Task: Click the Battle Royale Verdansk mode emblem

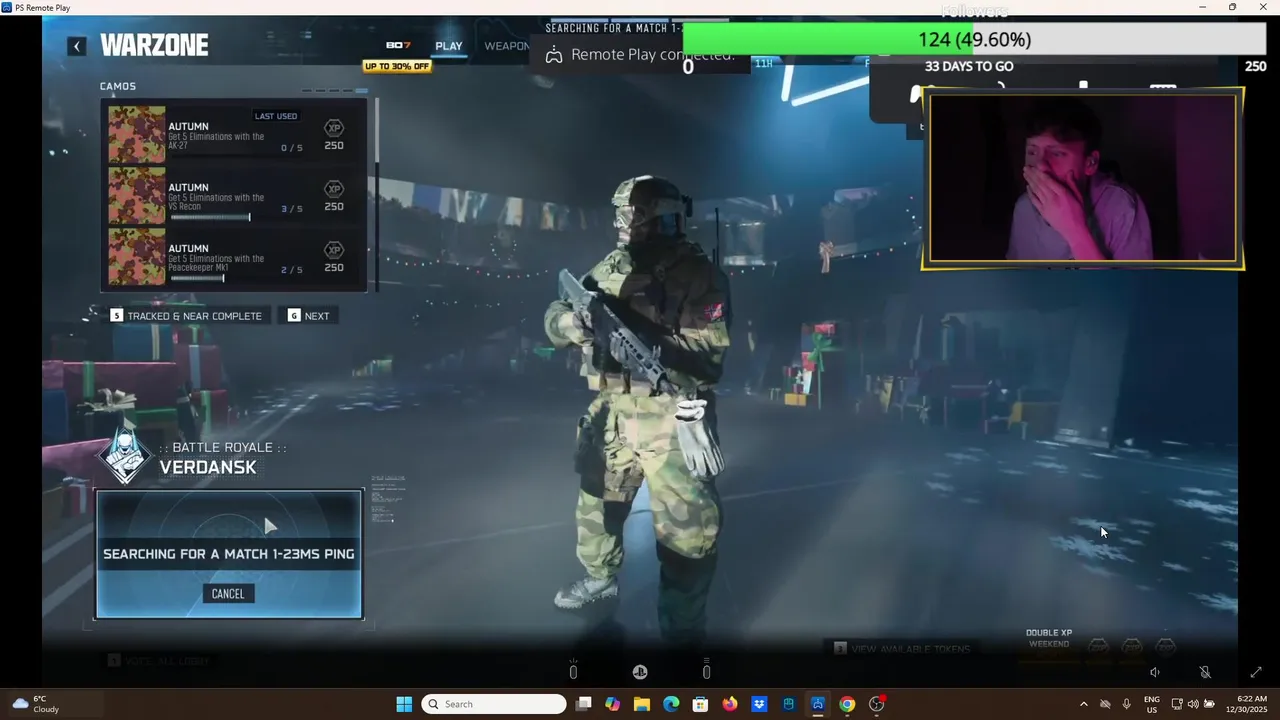Action: coord(126,455)
